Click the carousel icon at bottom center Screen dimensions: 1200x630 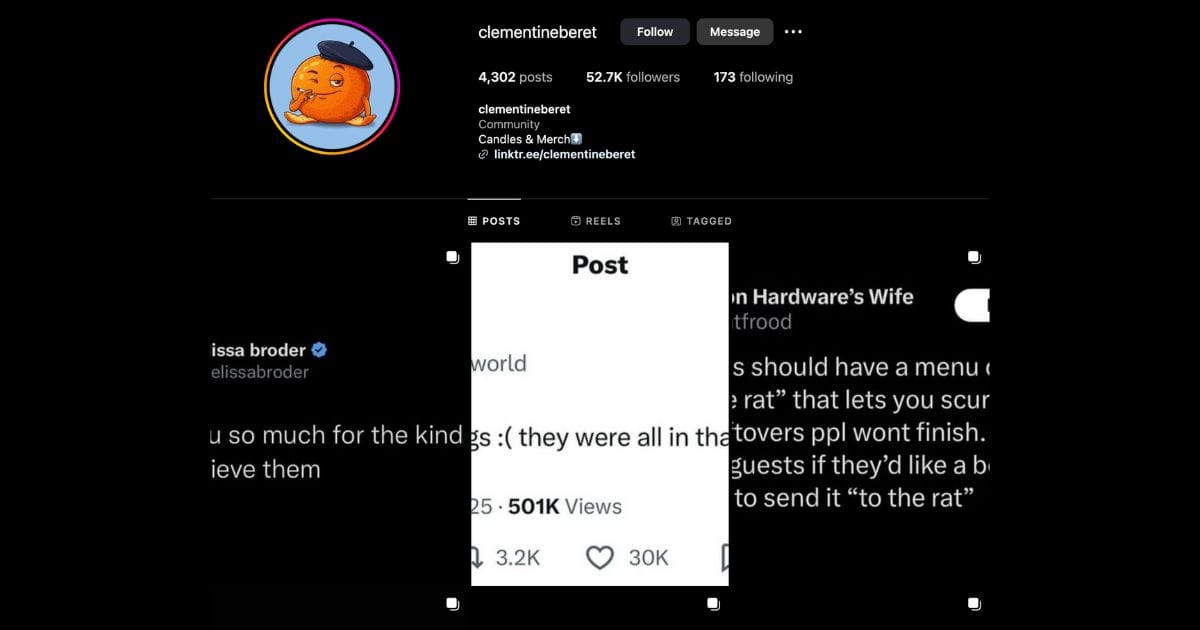click(x=713, y=604)
